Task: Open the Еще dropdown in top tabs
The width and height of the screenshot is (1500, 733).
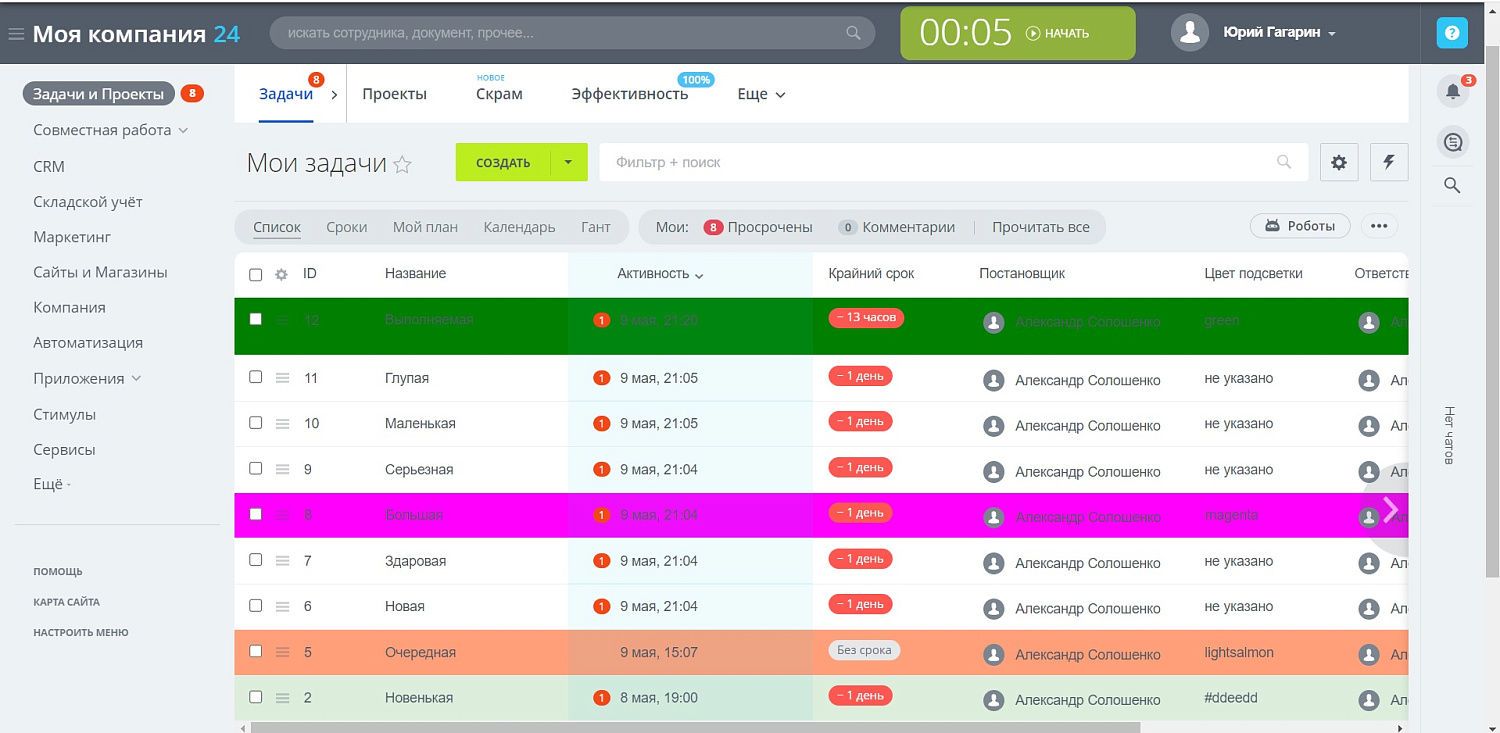Action: (x=761, y=94)
